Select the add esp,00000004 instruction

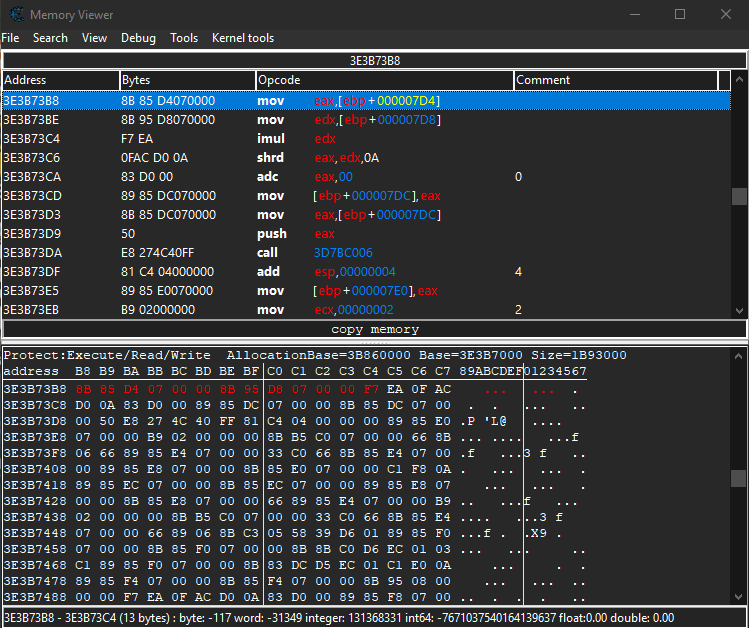[x=366, y=272]
